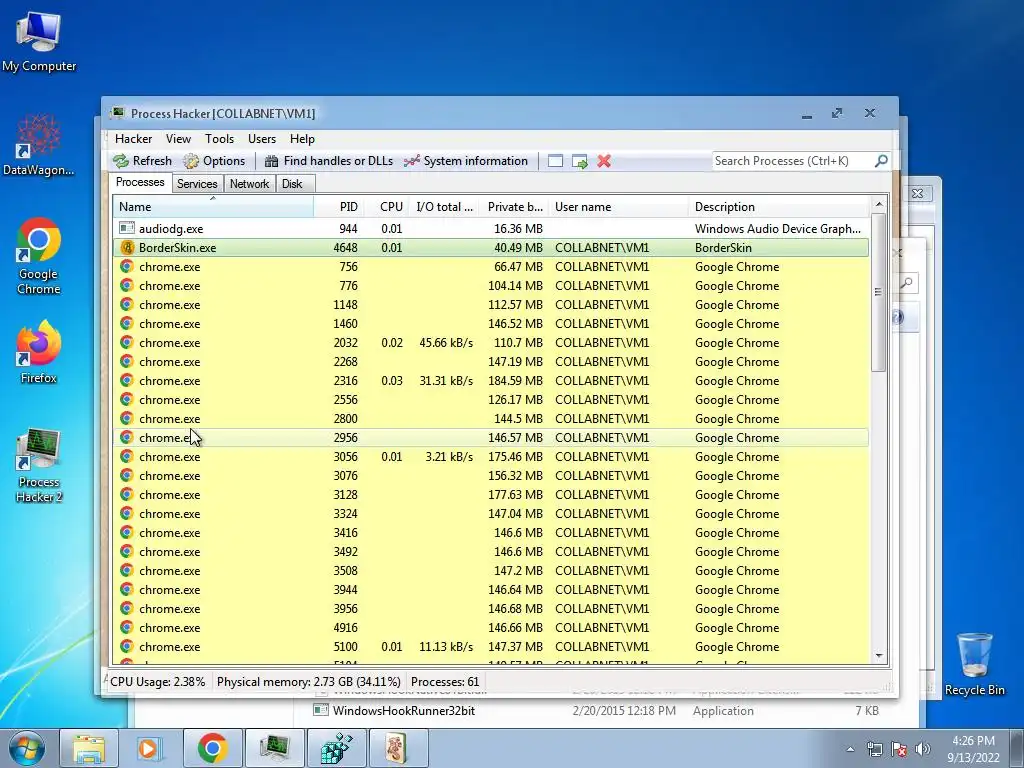Click Chrome icon of PID 5100 row

[x=127, y=646]
